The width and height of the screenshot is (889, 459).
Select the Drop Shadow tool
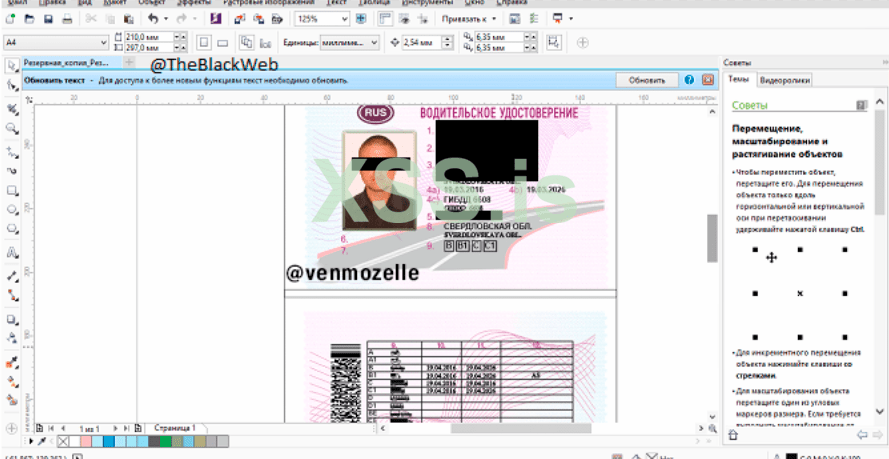pyautogui.click(x=12, y=319)
